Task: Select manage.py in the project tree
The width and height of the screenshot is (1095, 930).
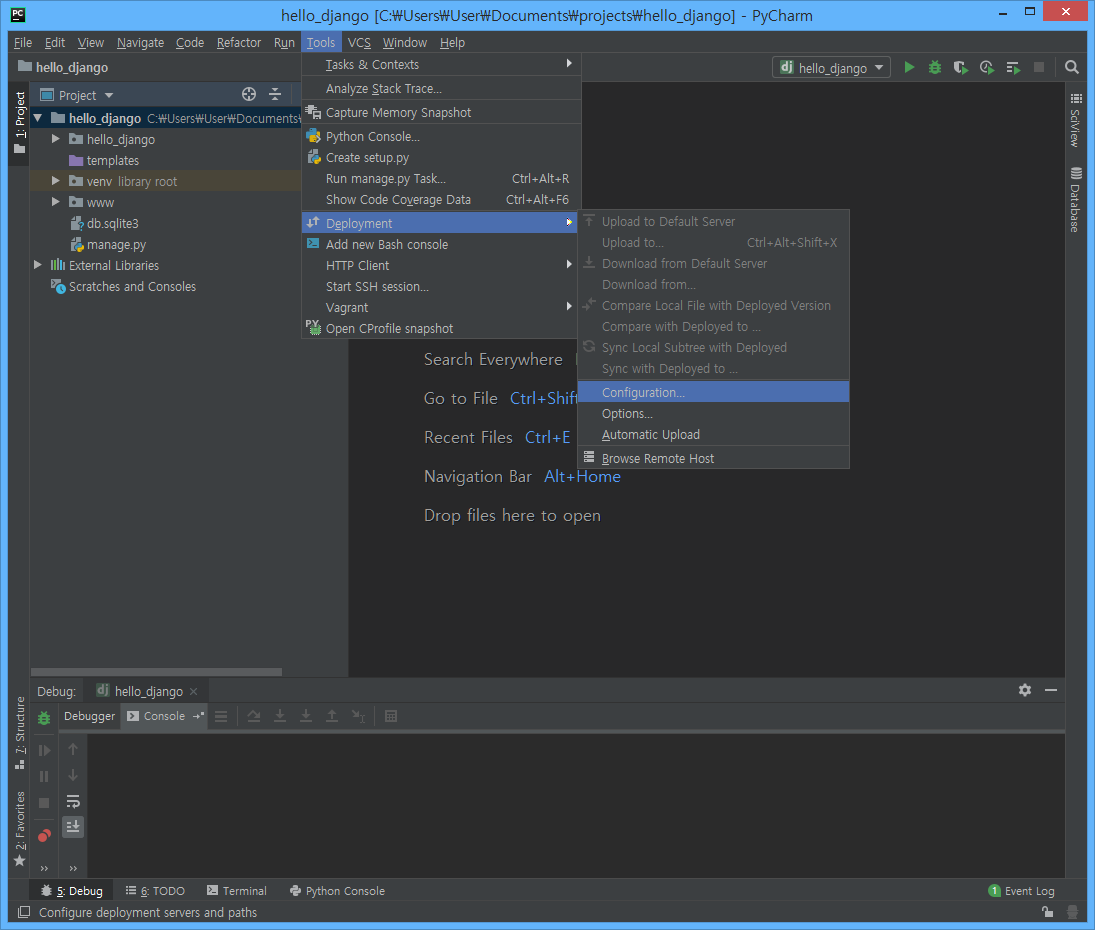Action: tap(116, 244)
